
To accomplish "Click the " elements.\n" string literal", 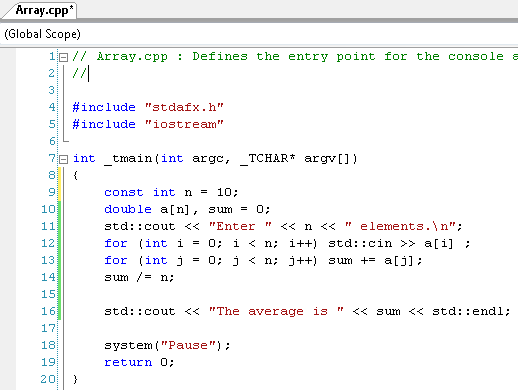I will (400, 226).
